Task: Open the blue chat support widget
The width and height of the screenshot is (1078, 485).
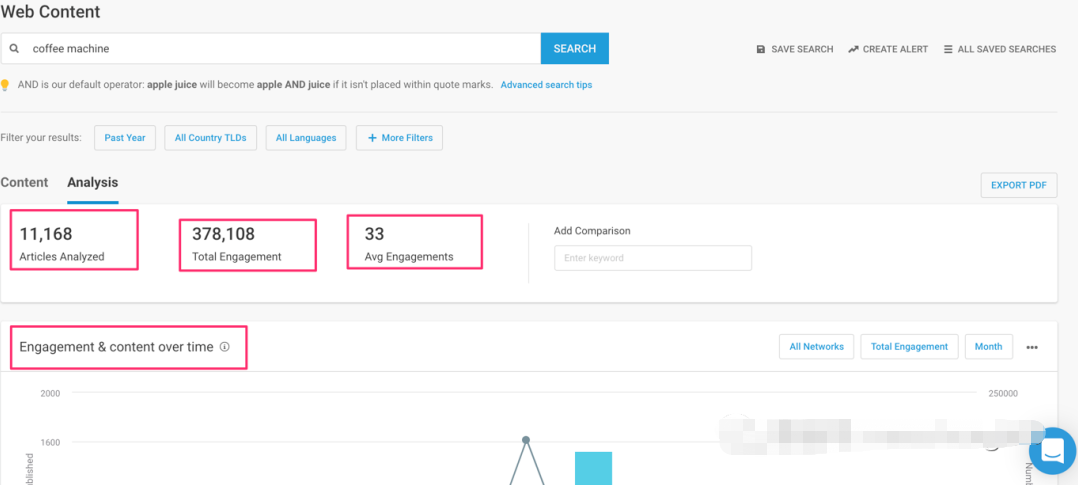Action: coord(1052,451)
